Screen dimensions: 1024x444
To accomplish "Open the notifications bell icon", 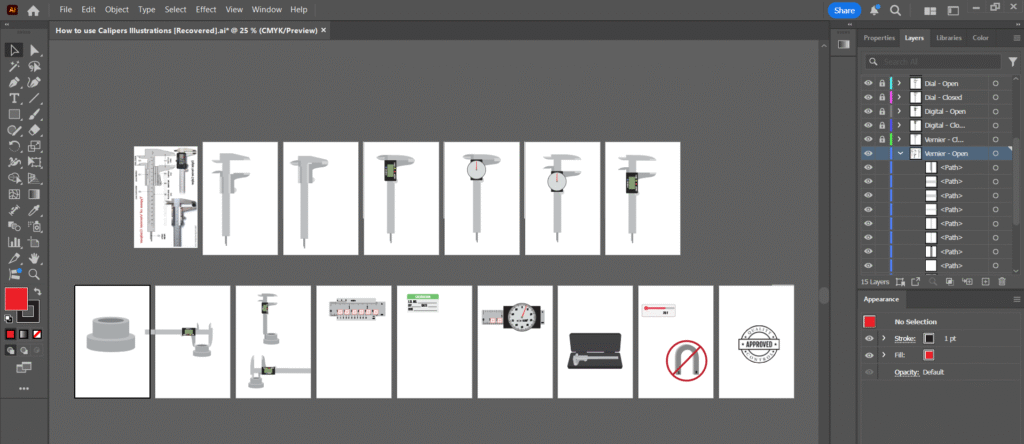I will coord(875,10).
